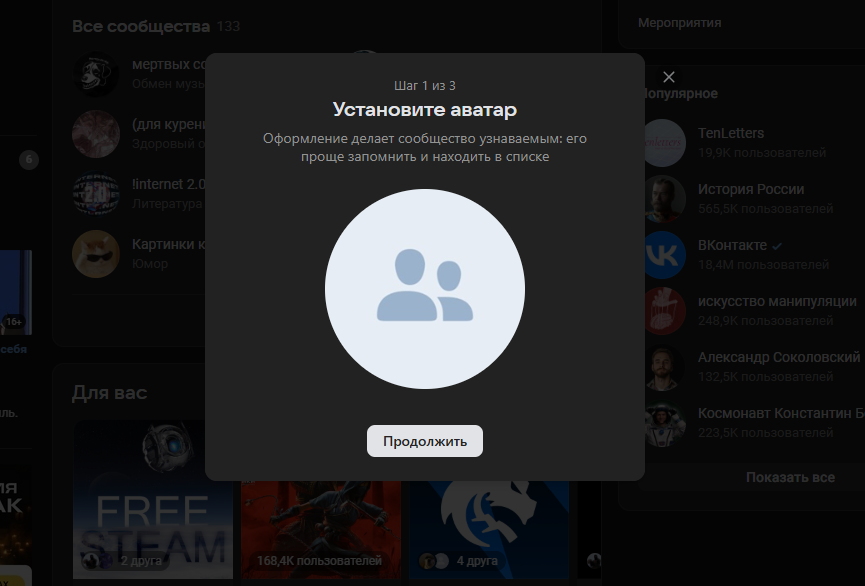Click the Продолжить button
This screenshot has height=586, width=865.
point(425,441)
